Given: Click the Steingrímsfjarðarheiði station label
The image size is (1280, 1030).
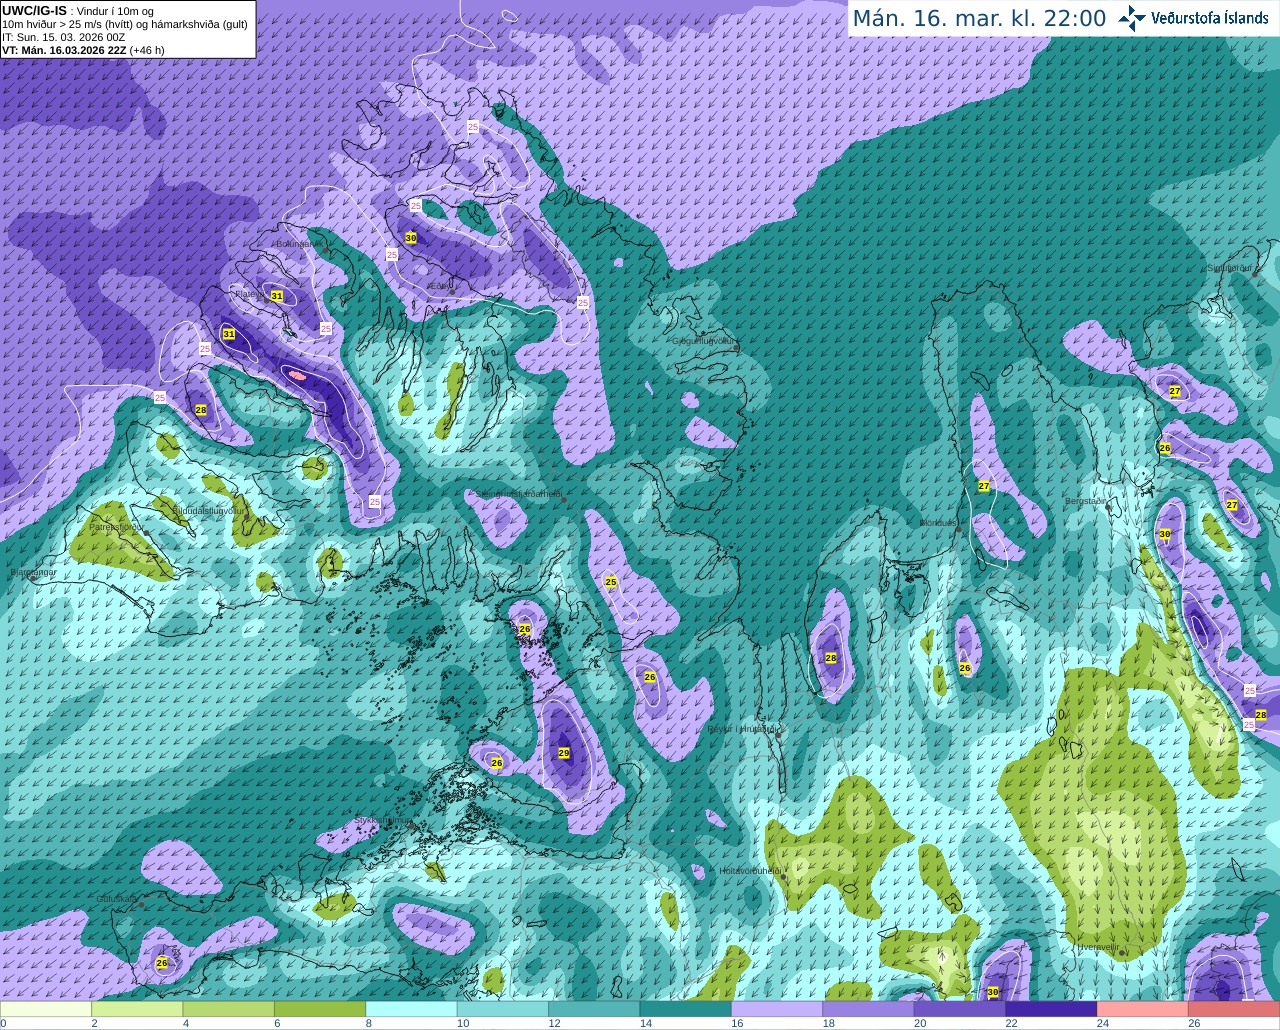Looking at the screenshot, I should [x=518, y=494].
